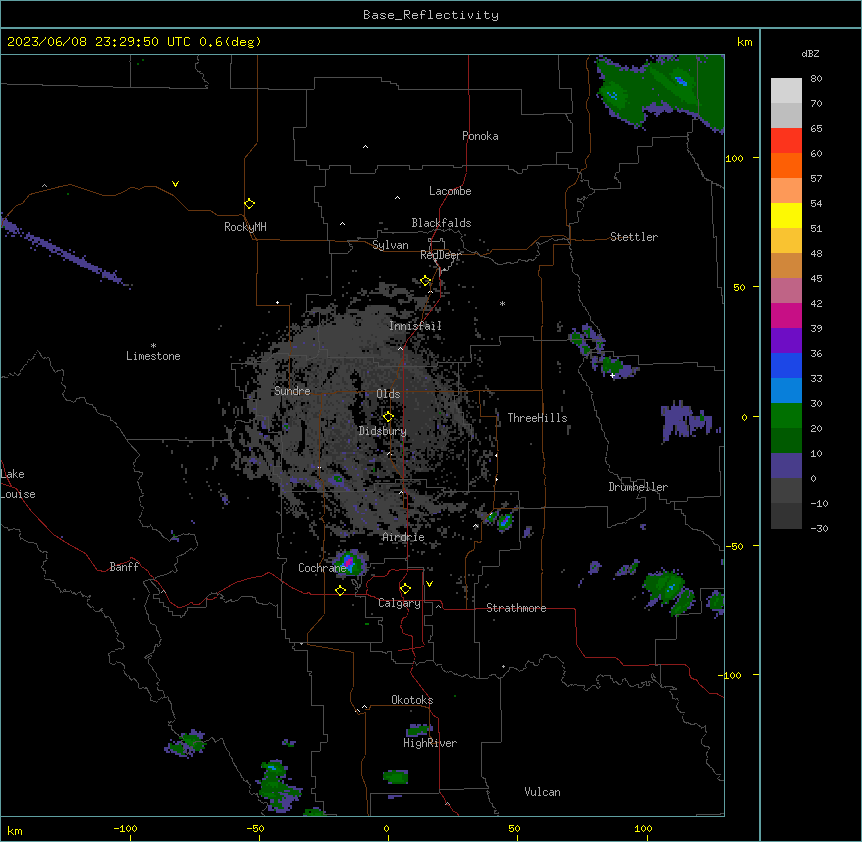Click the Sundre town label

click(x=292, y=391)
